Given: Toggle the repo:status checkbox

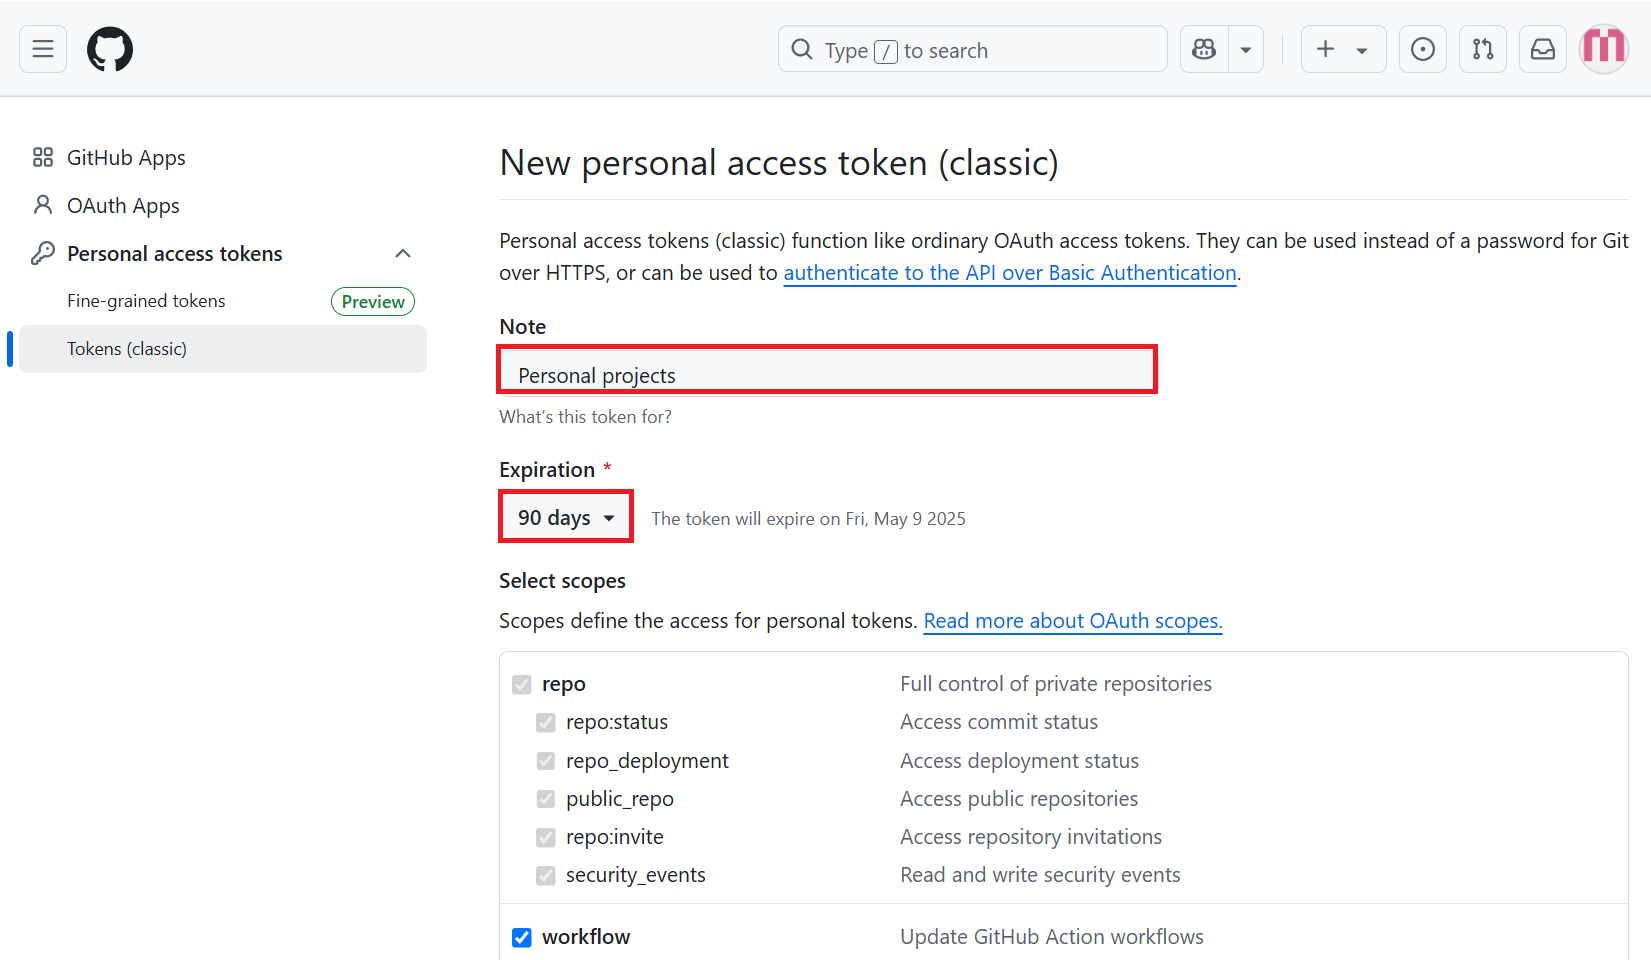Looking at the screenshot, I should coord(546,722).
